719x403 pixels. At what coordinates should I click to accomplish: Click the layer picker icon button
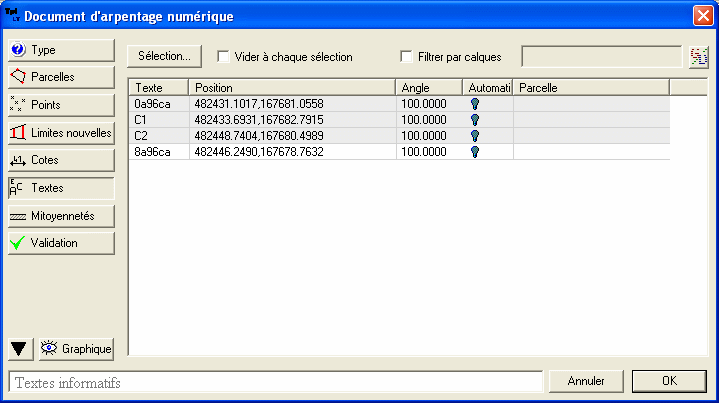point(699,57)
